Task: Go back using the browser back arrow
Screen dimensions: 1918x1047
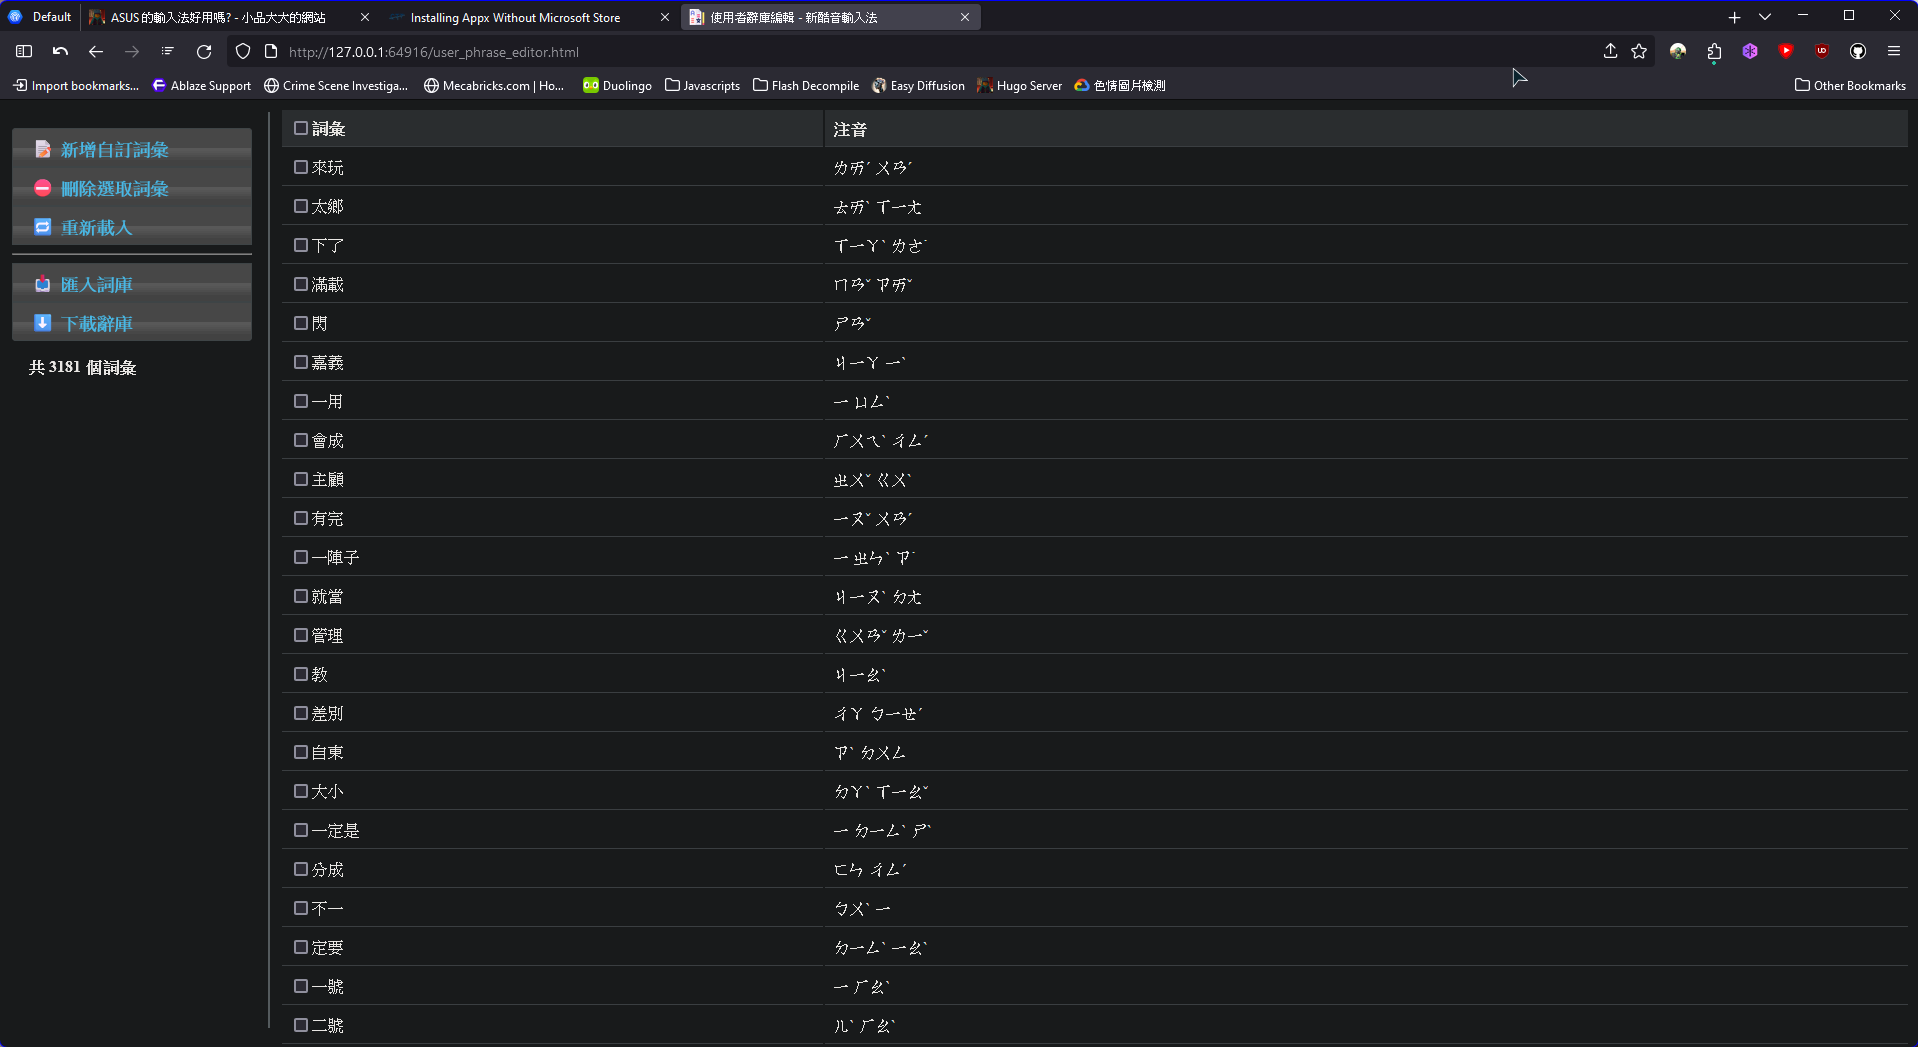Action: [96, 52]
